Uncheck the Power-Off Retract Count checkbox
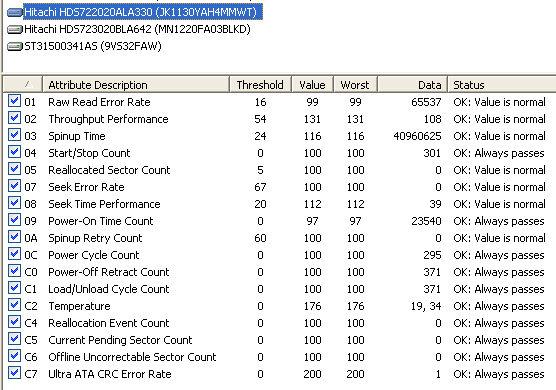 (14, 271)
